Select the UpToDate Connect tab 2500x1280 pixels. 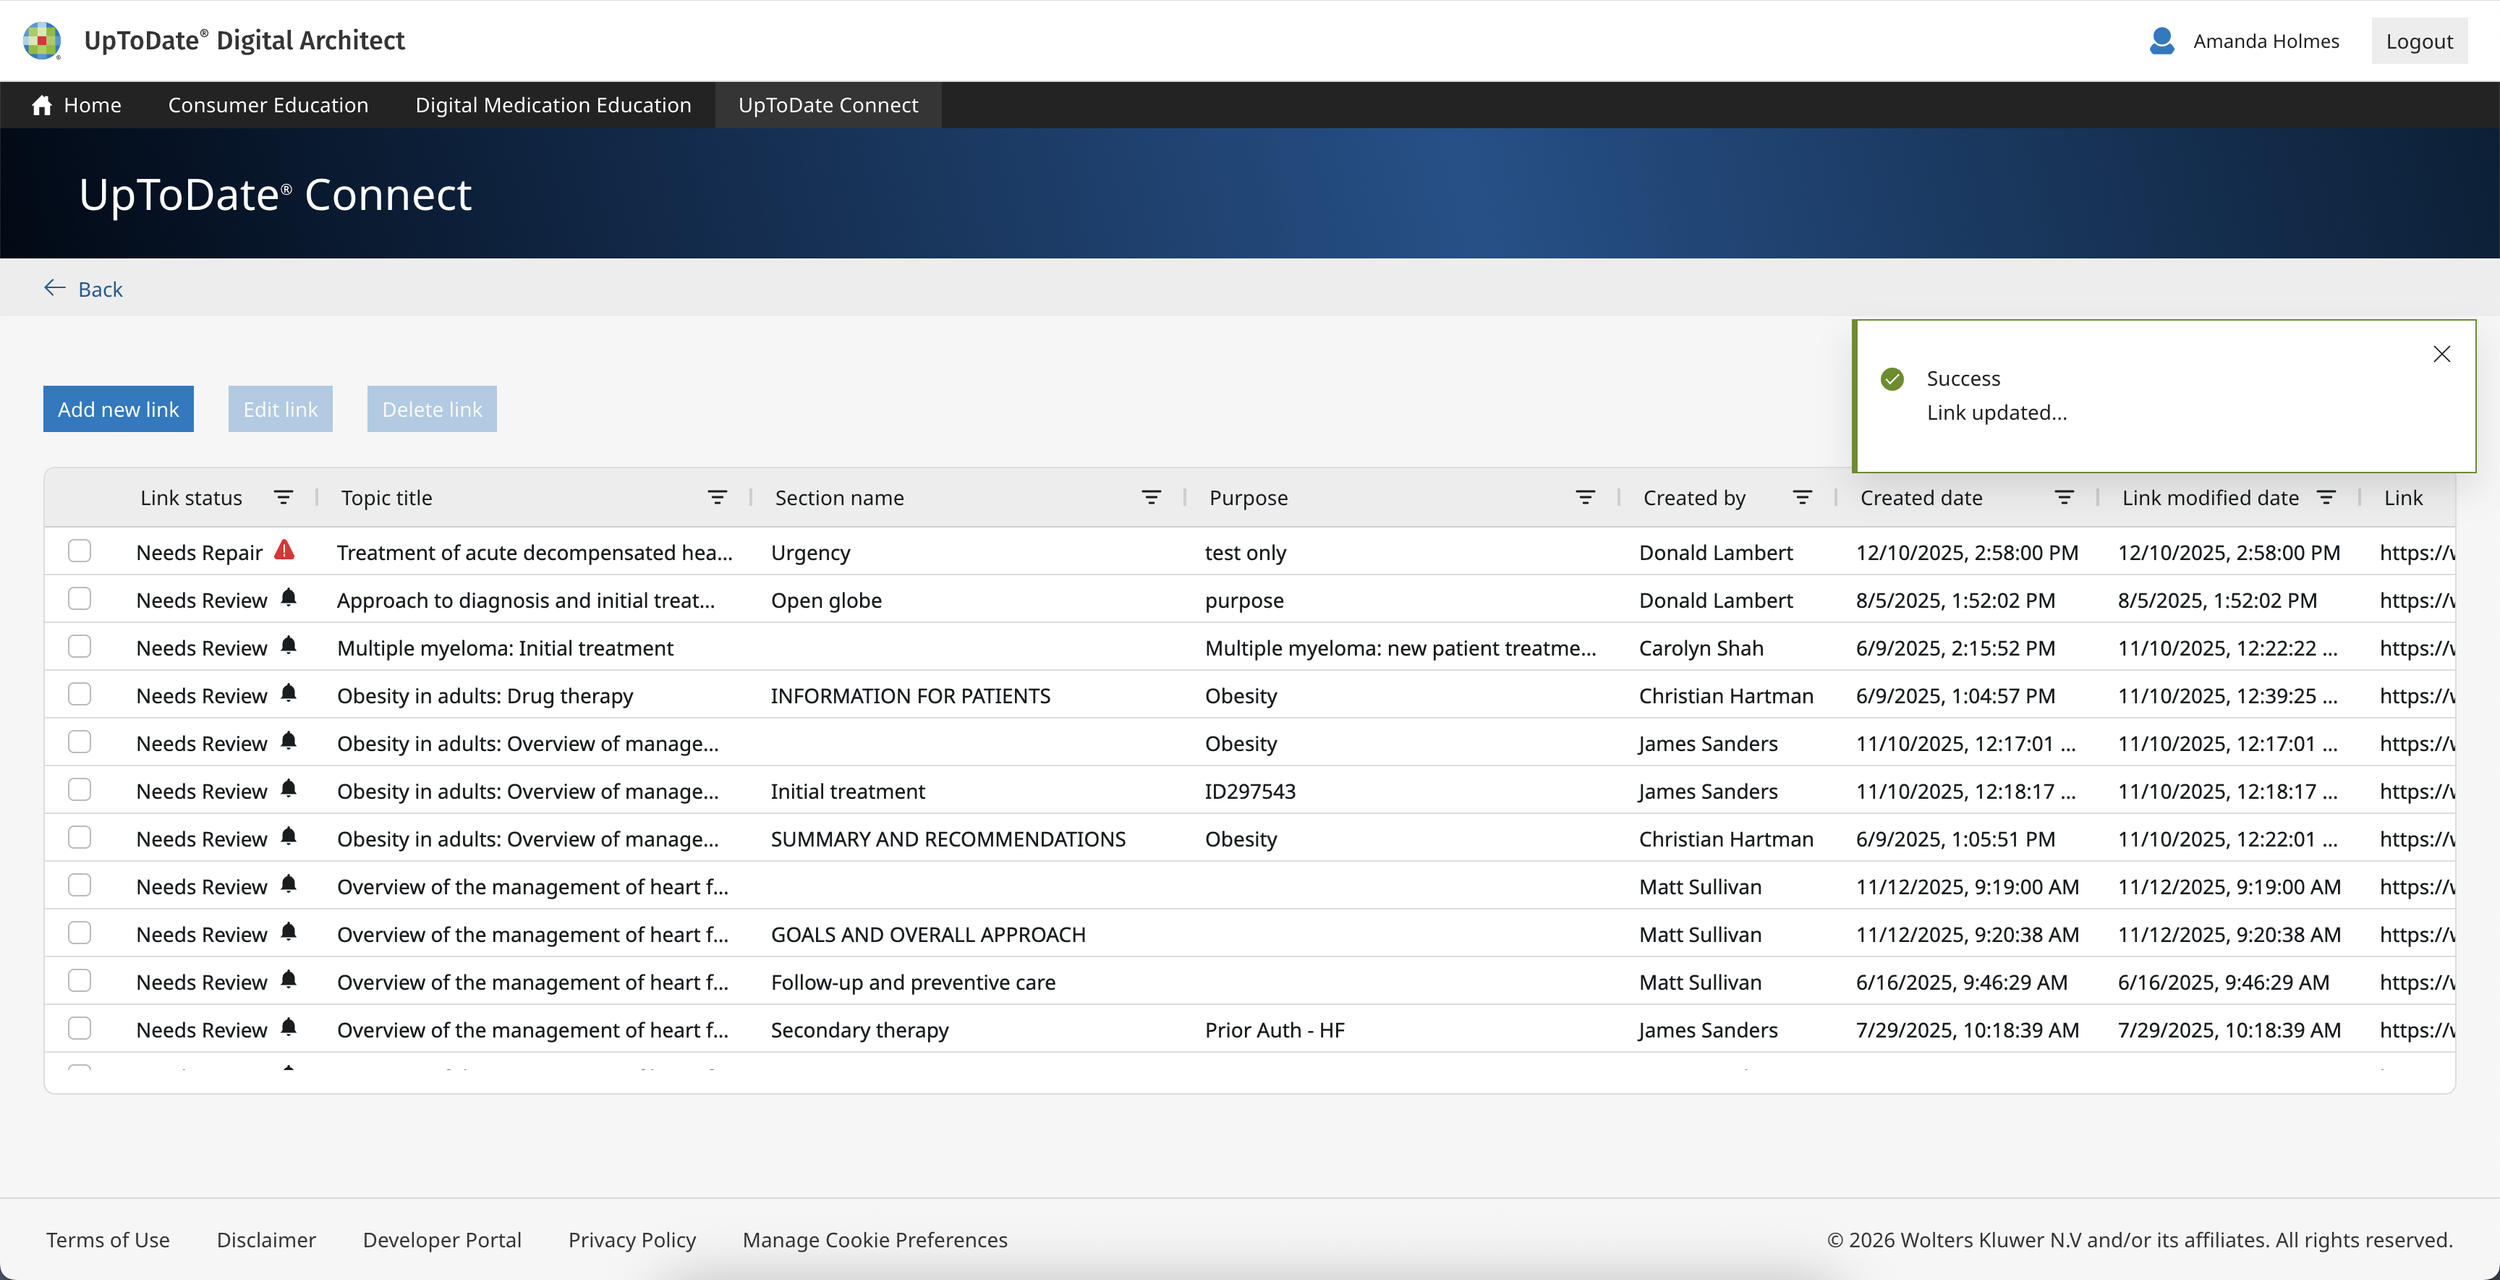[828, 105]
